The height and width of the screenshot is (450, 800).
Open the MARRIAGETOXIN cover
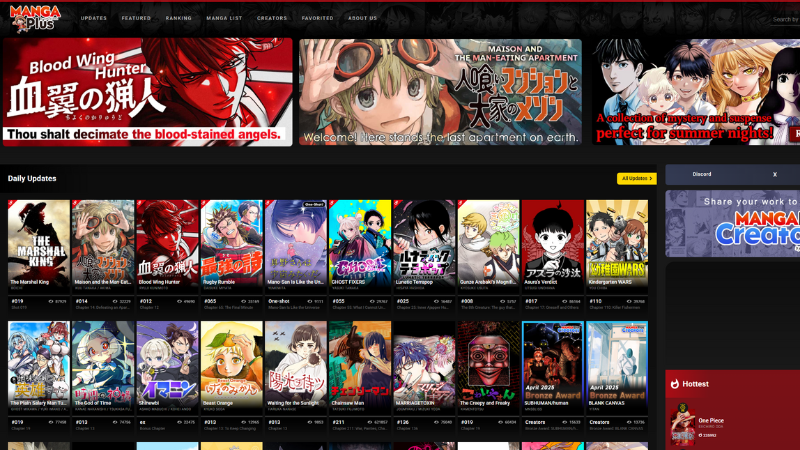(424, 367)
